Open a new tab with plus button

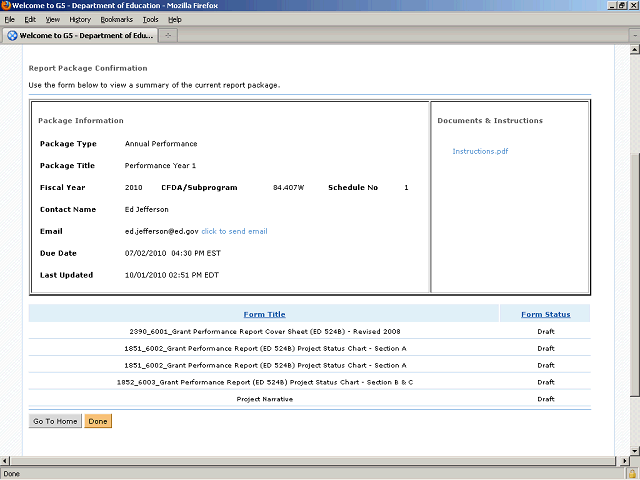169,36
